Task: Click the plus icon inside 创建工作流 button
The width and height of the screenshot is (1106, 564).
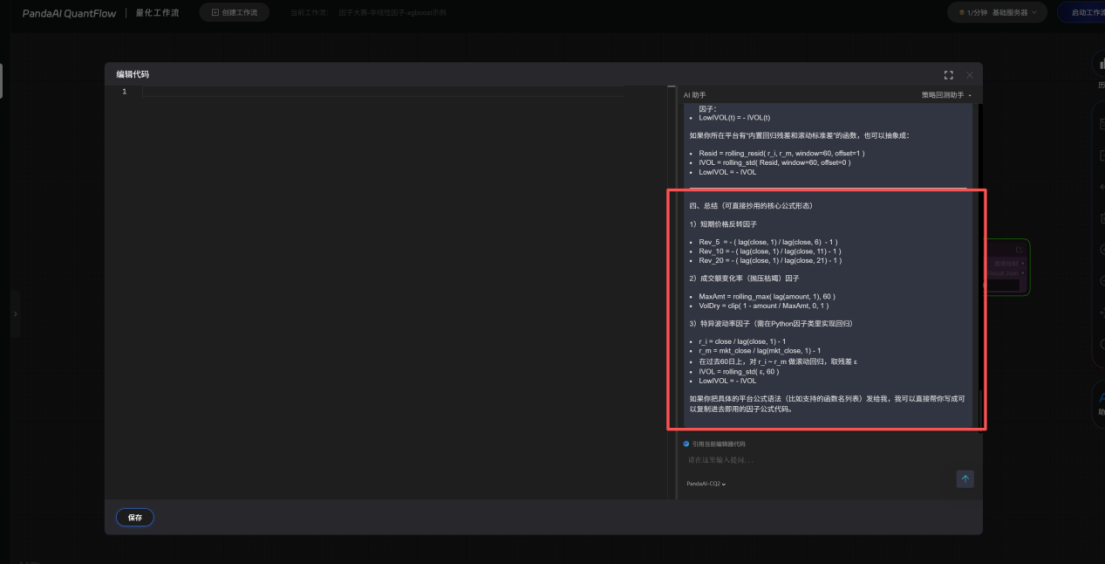Action: coord(214,13)
